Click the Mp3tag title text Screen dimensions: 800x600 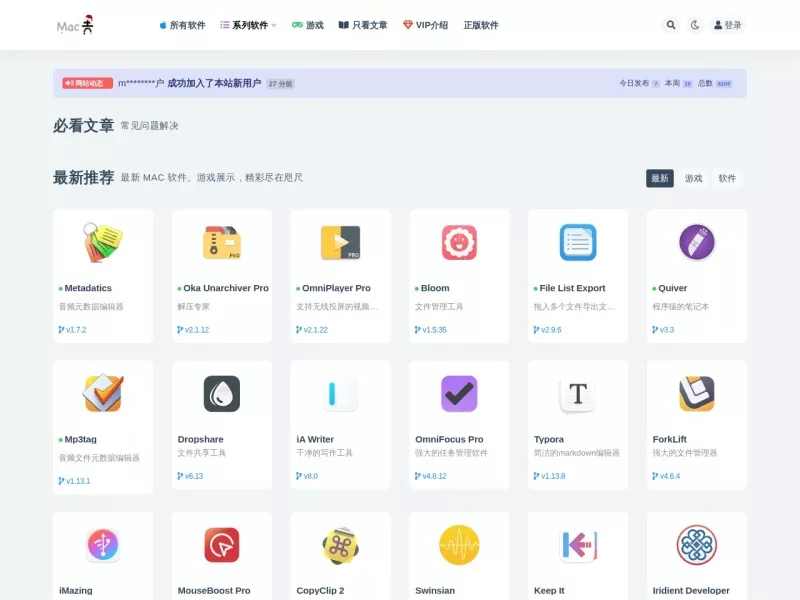80,439
